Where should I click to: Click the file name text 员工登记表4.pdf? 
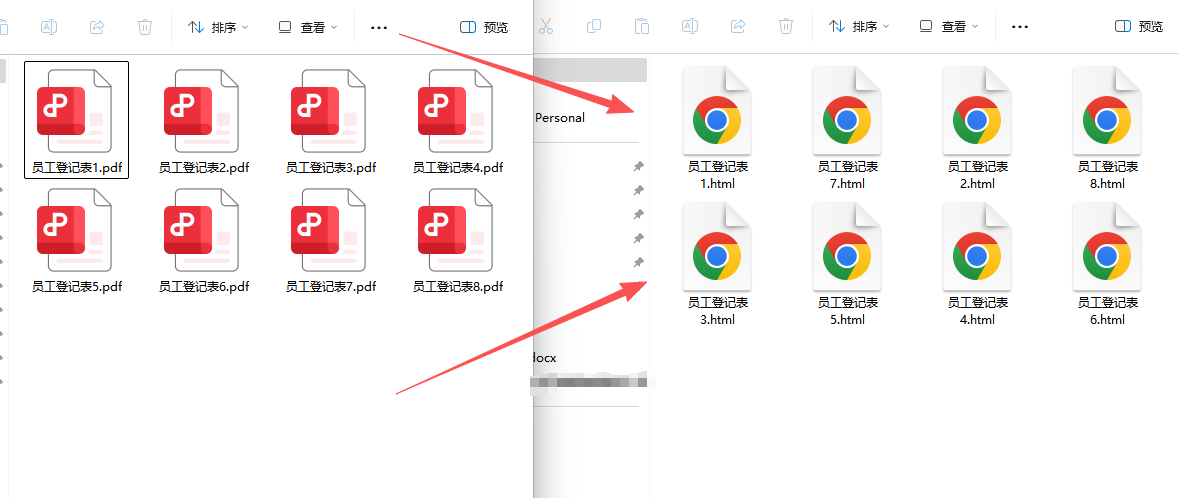click(458, 168)
